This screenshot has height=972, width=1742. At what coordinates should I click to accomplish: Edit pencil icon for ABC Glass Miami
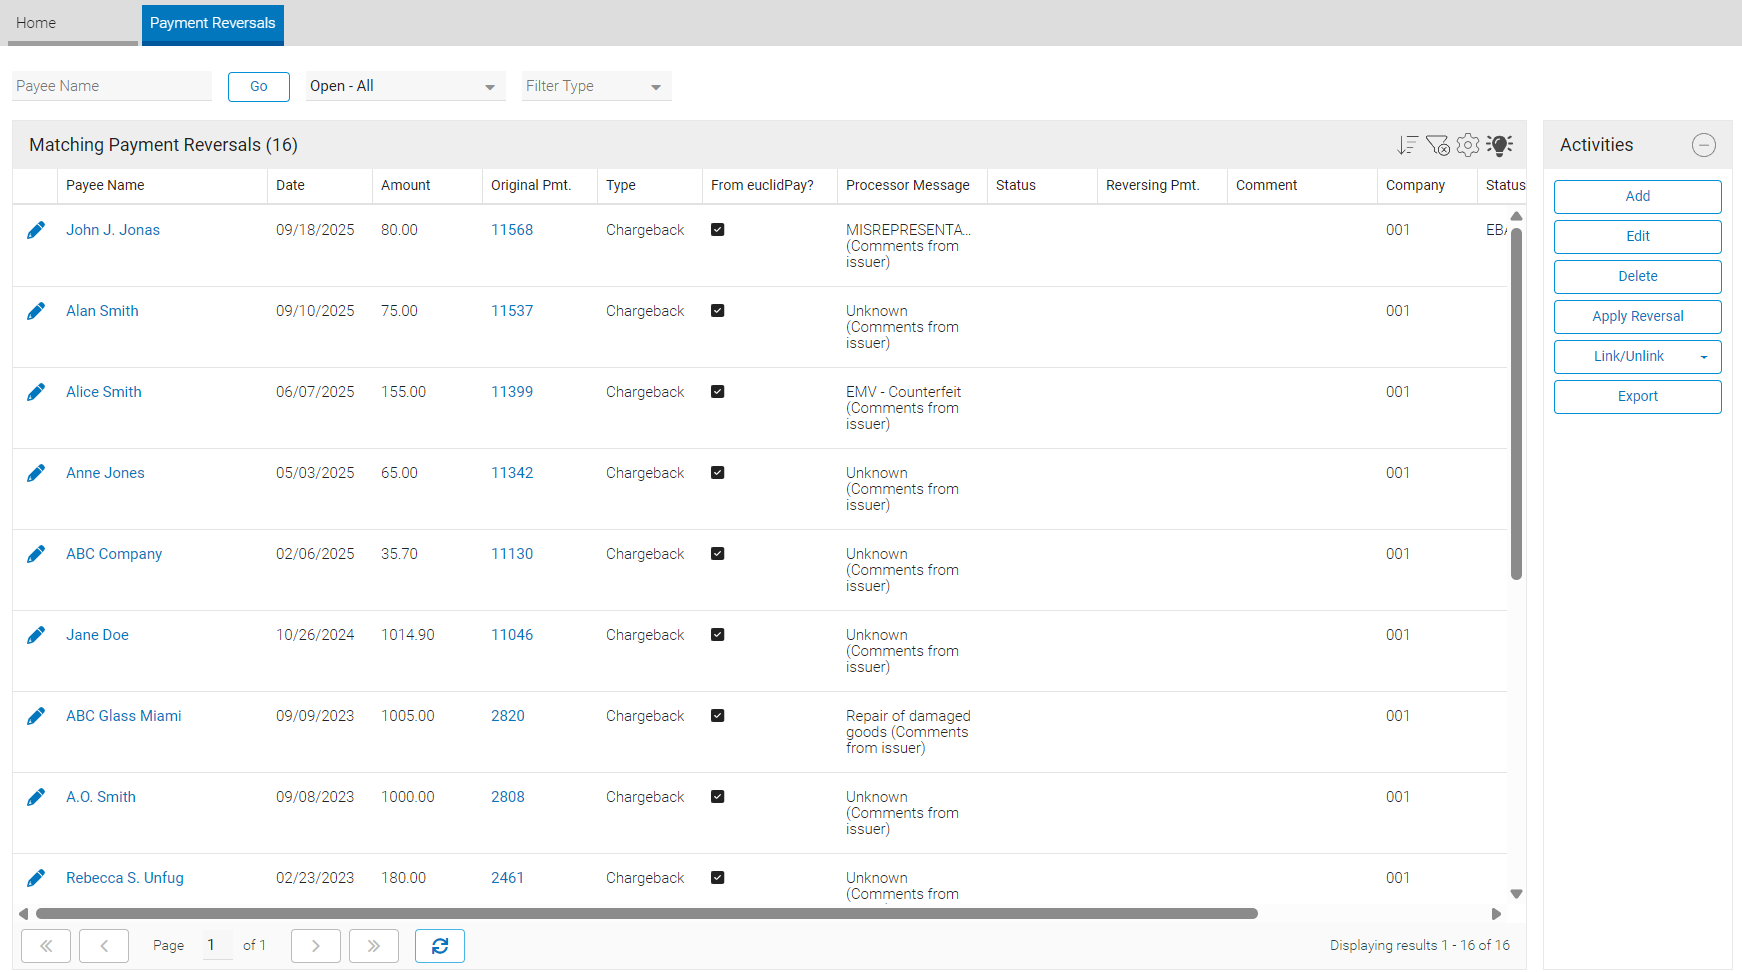point(36,716)
